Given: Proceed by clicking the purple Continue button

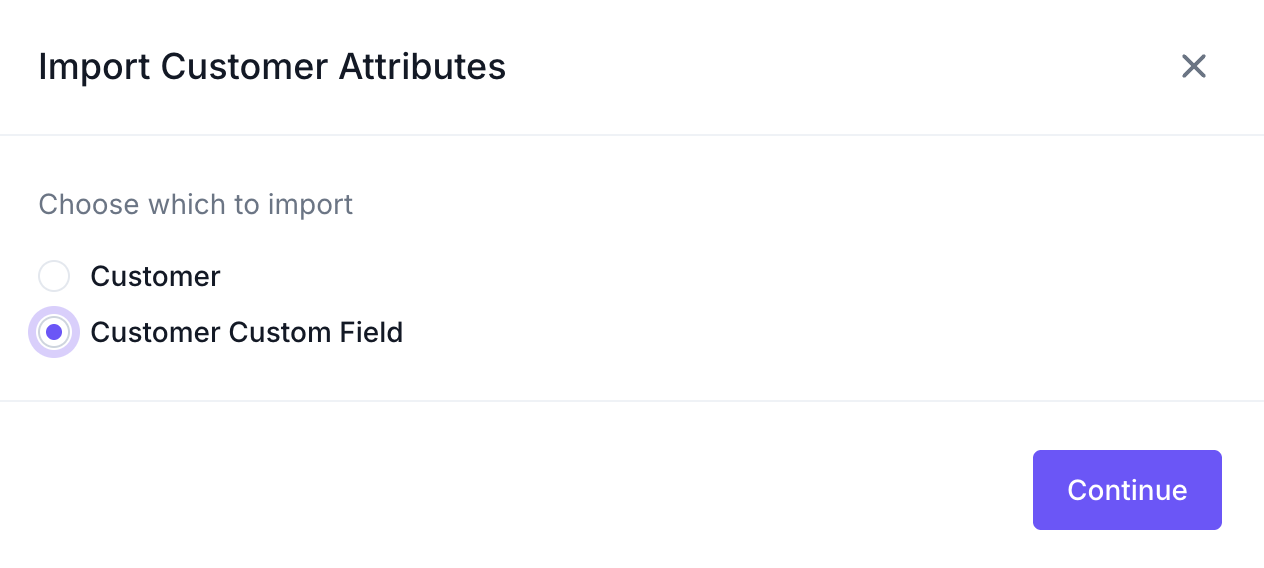Looking at the screenshot, I should click(x=1127, y=490).
